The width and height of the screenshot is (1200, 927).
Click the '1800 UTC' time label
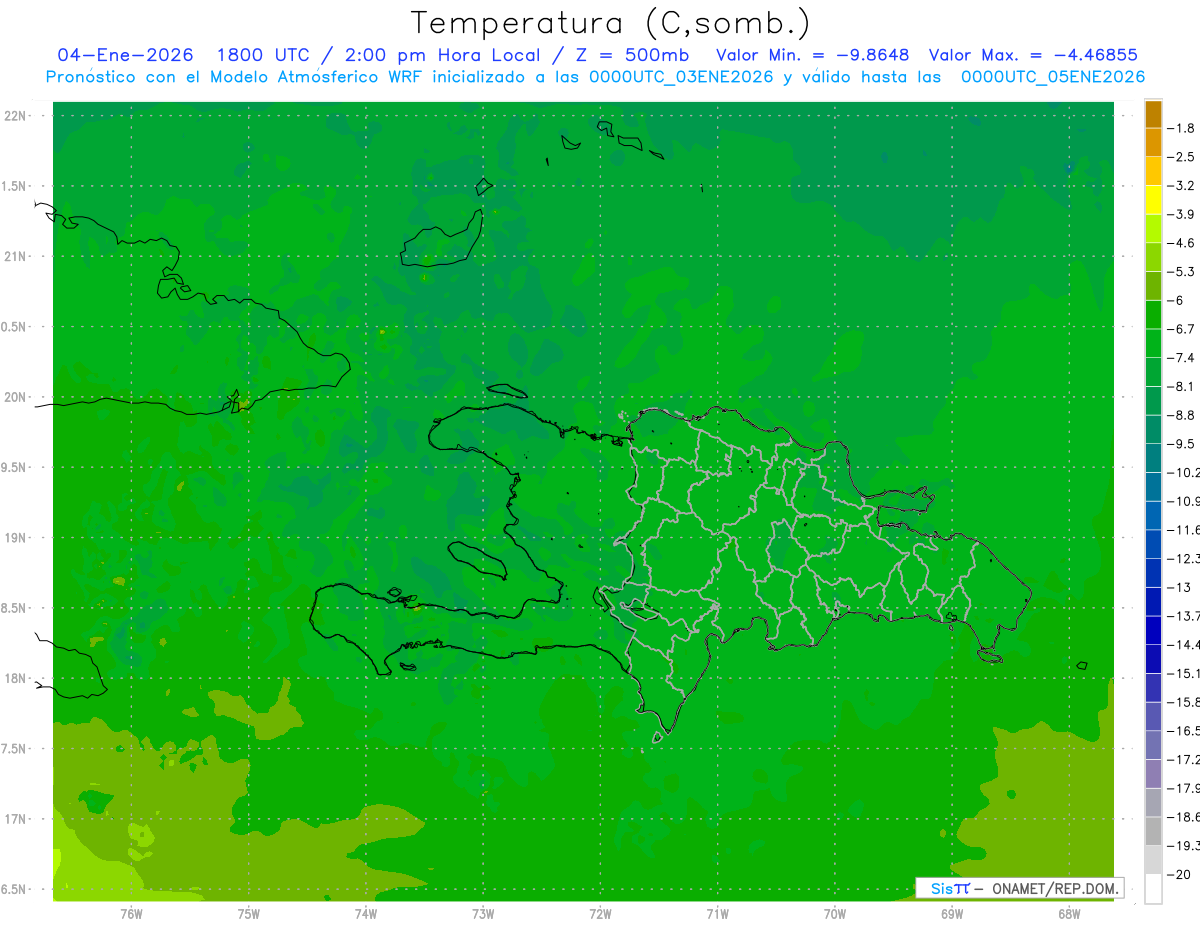(263, 55)
